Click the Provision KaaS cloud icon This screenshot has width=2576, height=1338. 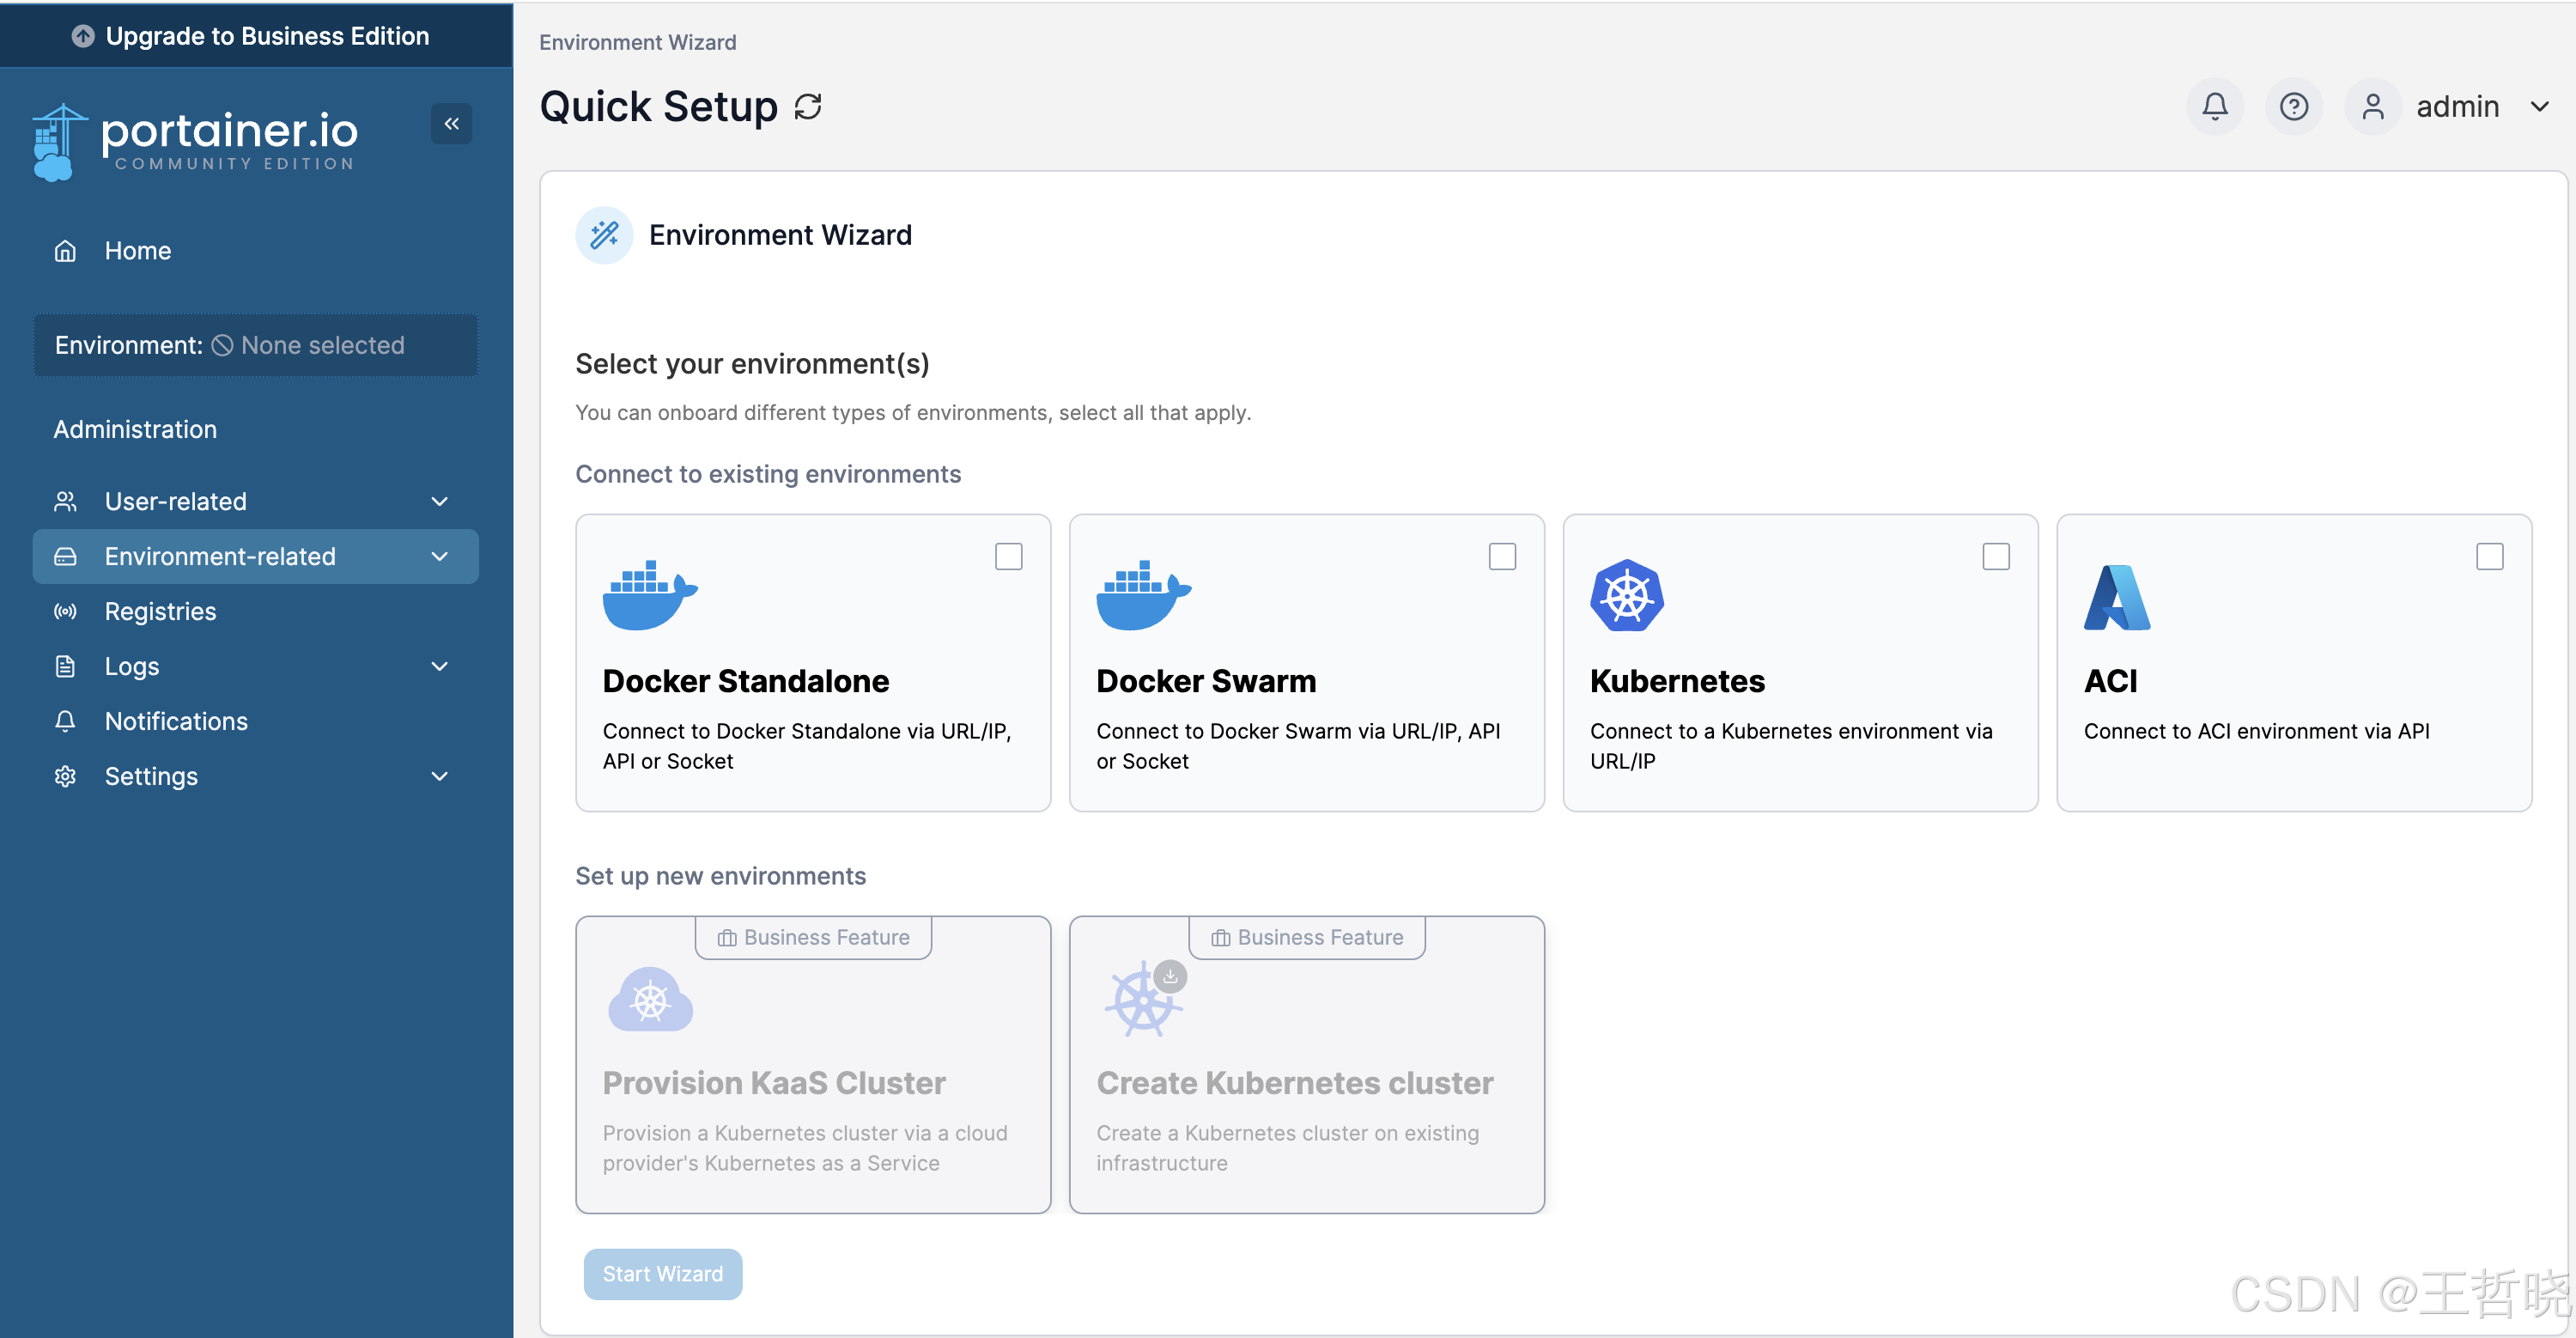click(650, 999)
